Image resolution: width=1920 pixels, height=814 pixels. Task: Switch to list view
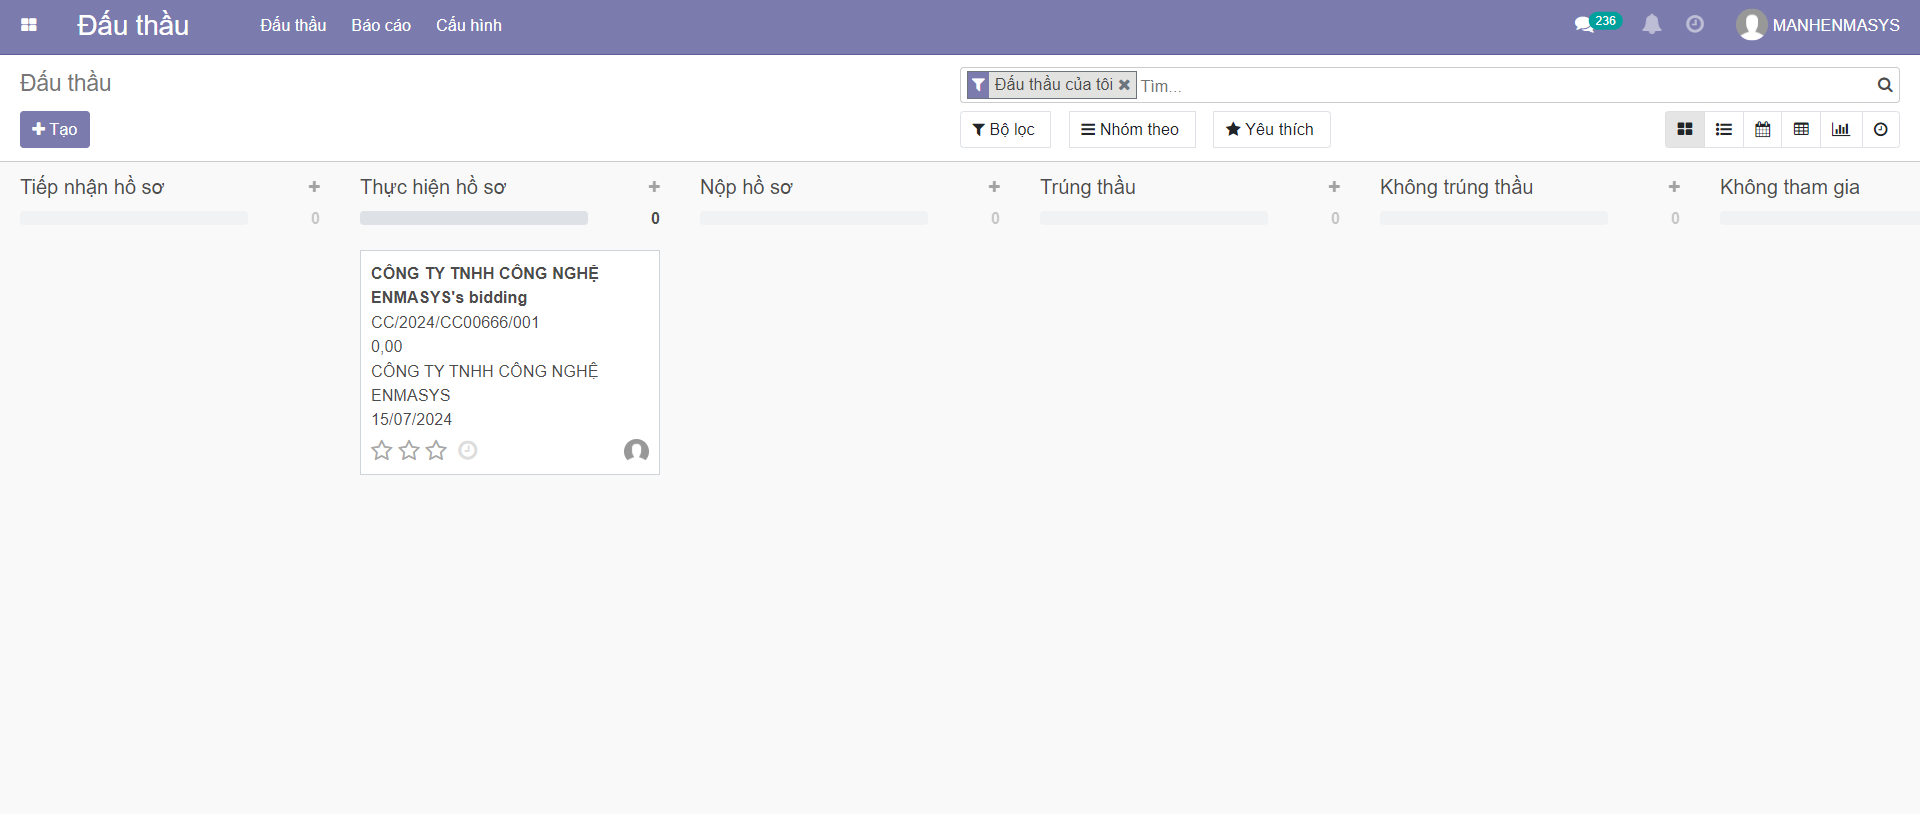point(1724,130)
